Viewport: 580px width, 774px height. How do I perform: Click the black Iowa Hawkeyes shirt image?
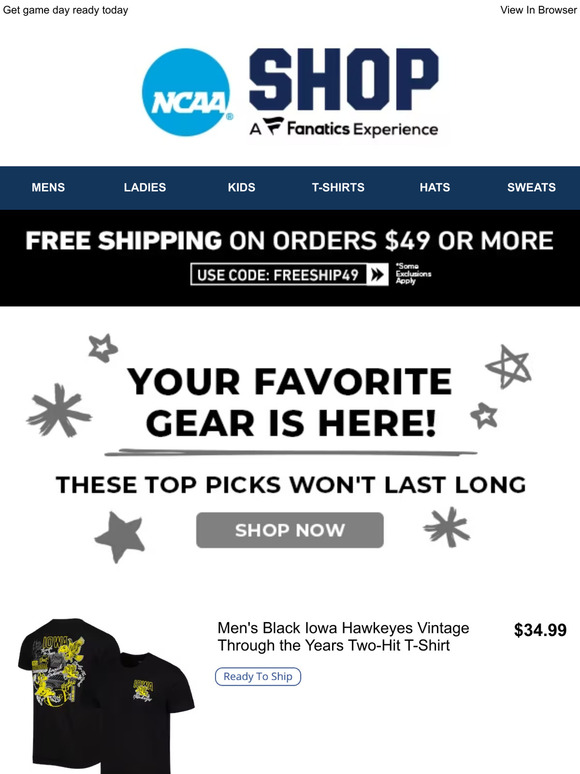click(x=106, y=696)
